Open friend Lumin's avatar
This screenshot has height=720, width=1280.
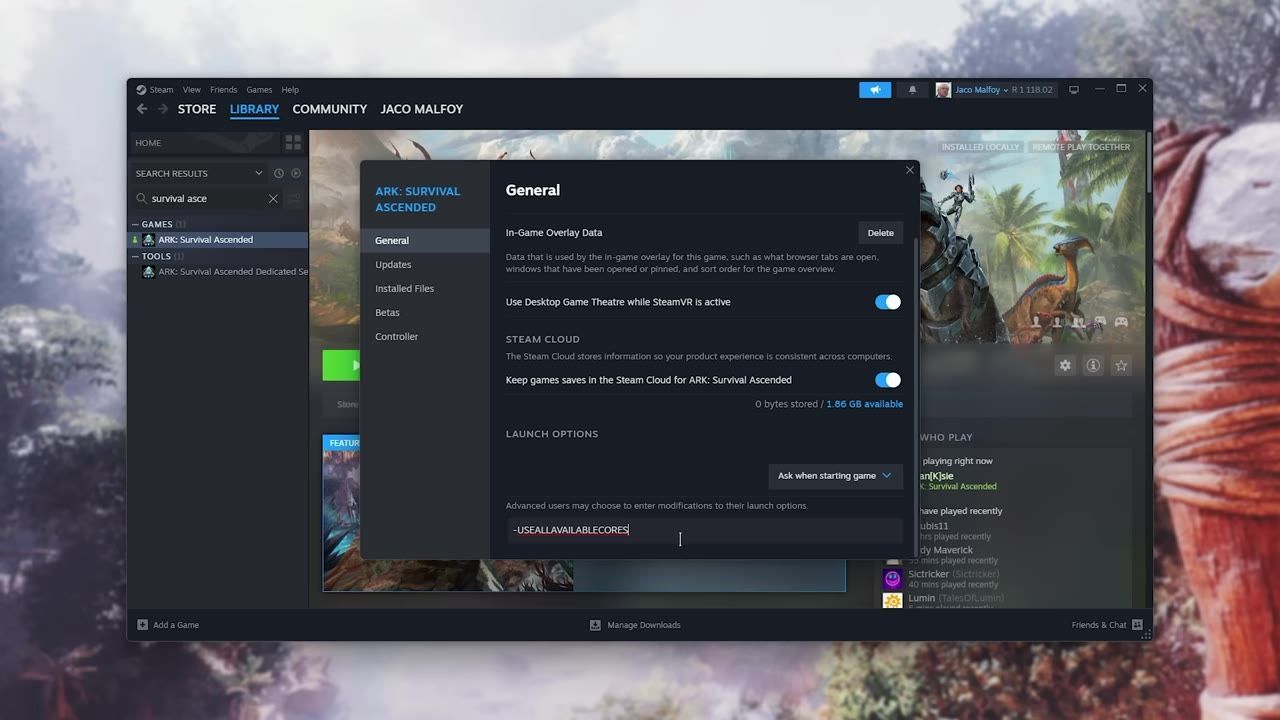click(x=892, y=601)
